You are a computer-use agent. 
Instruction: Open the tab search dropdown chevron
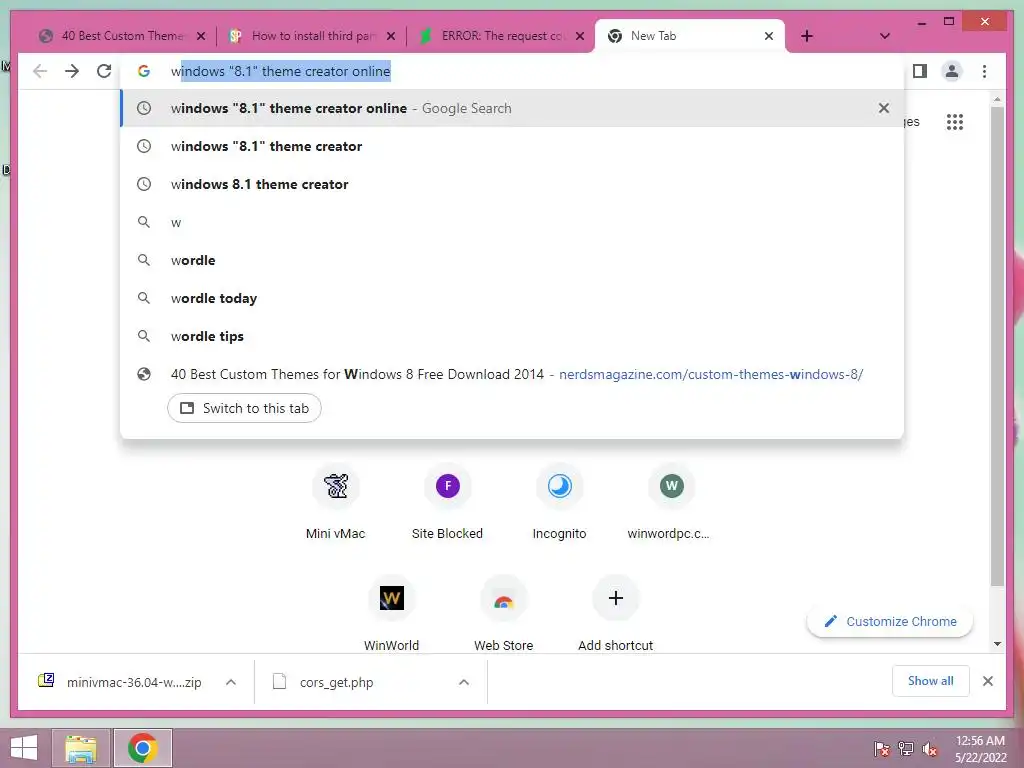coord(885,36)
